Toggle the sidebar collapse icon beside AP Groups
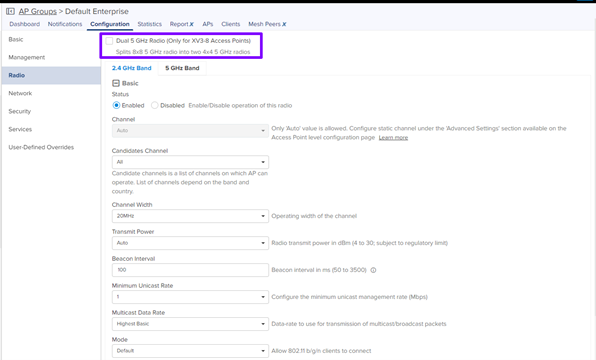Image resolution: width=596 pixels, height=360 pixels. point(10,11)
